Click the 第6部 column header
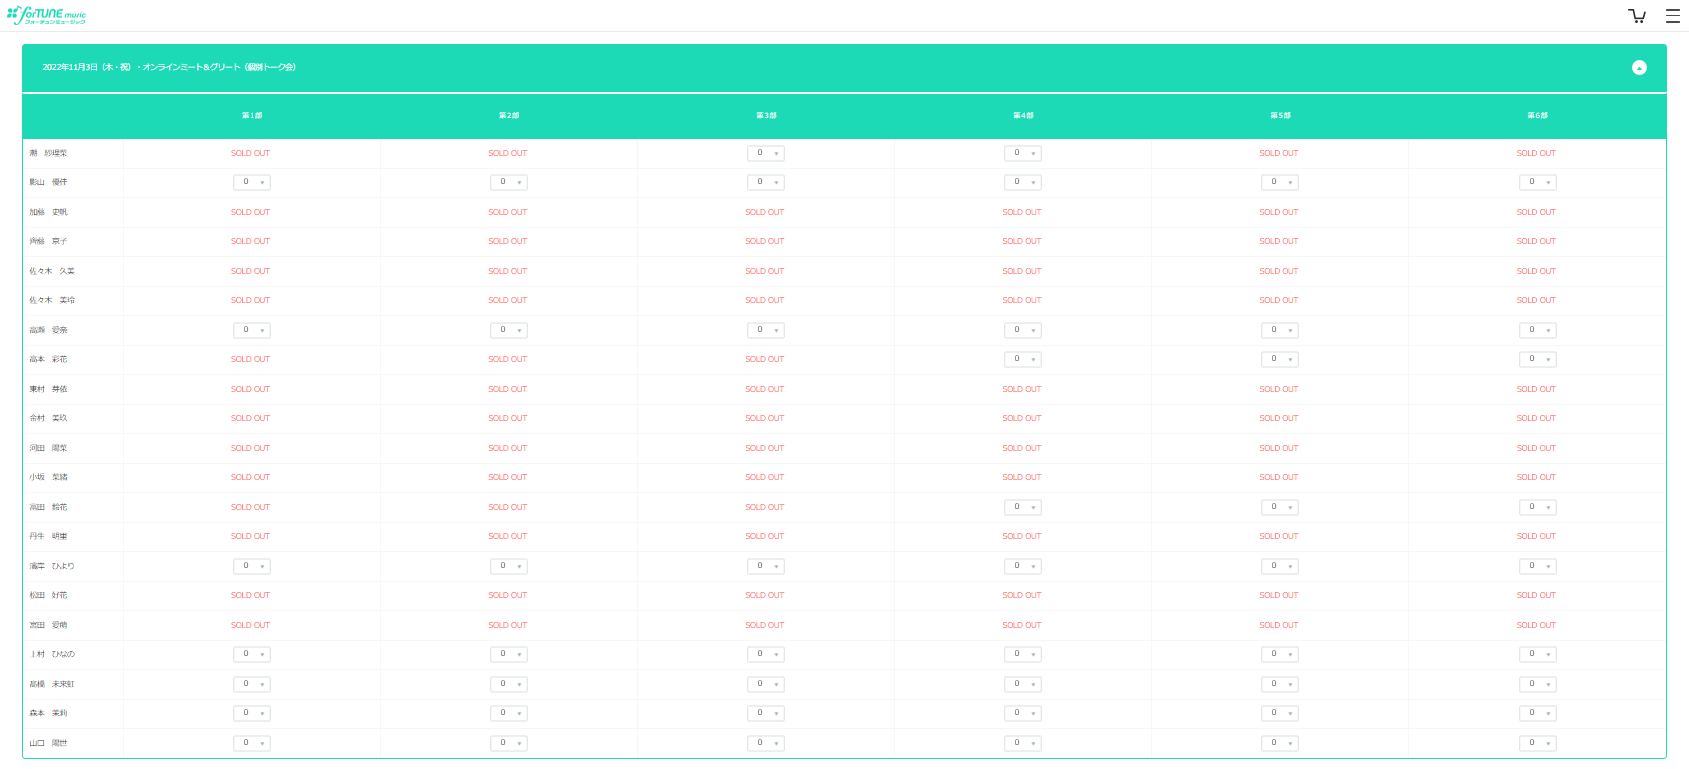Viewport: 1689px width, 769px height. tap(1537, 116)
